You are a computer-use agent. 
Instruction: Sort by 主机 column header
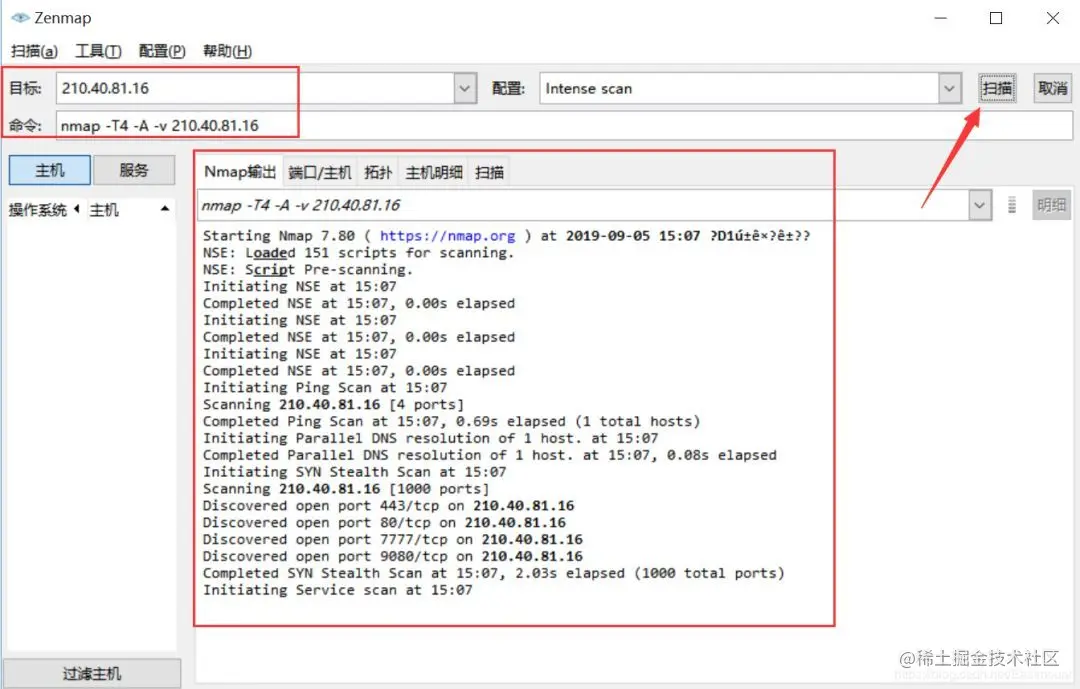coord(104,209)
